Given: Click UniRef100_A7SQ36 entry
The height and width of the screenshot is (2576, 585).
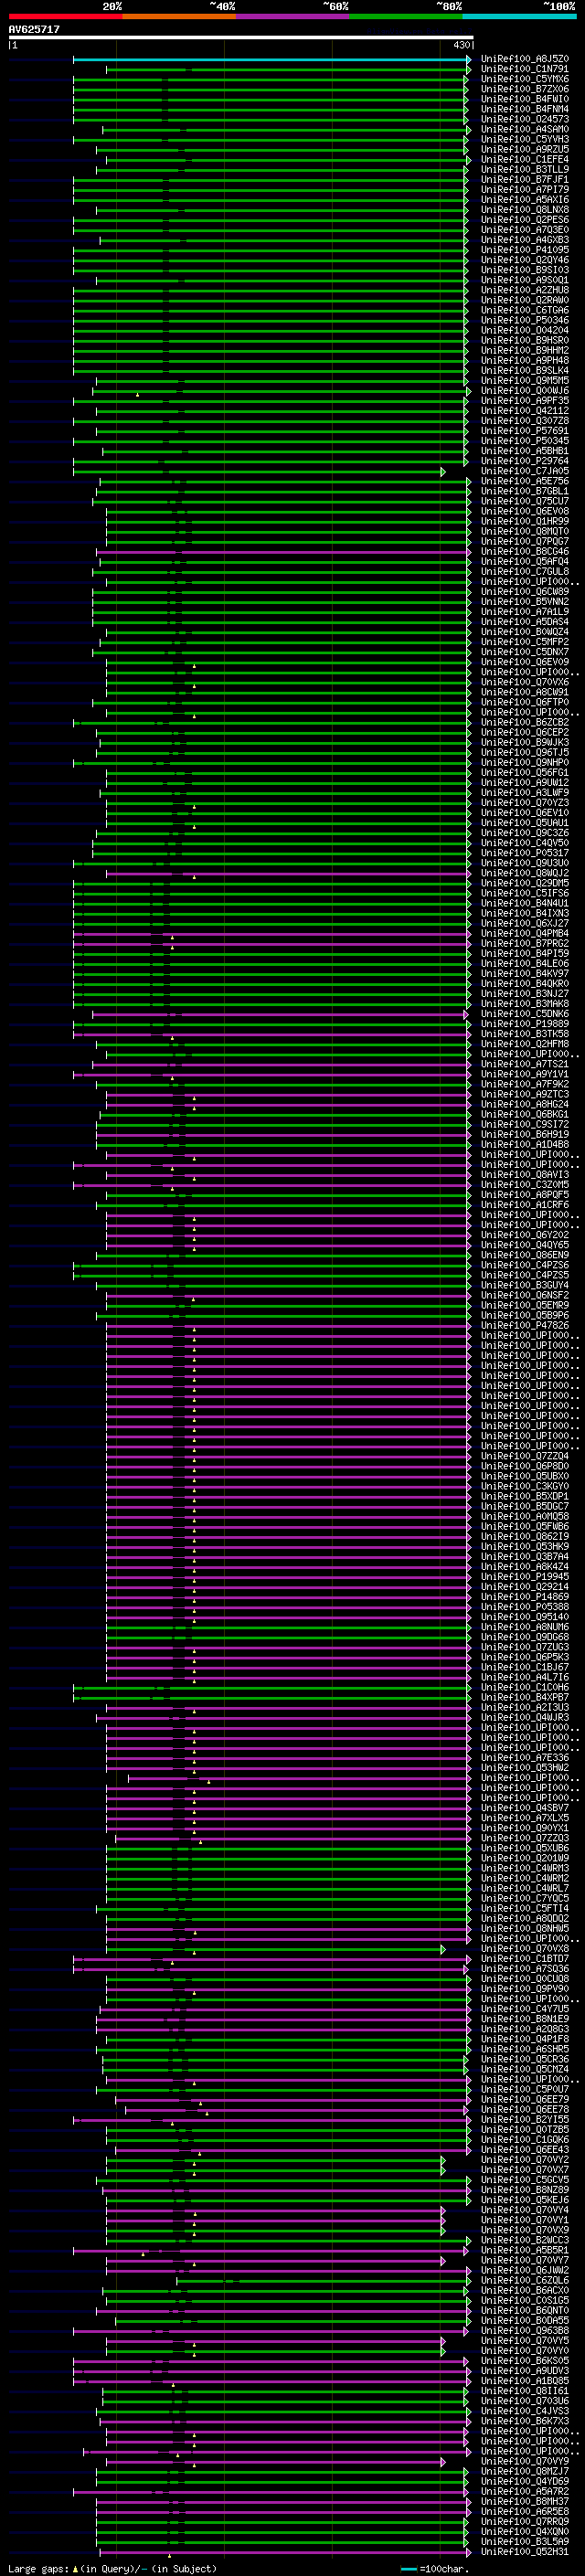Looking at the screenshot, I should point(524,1969).
